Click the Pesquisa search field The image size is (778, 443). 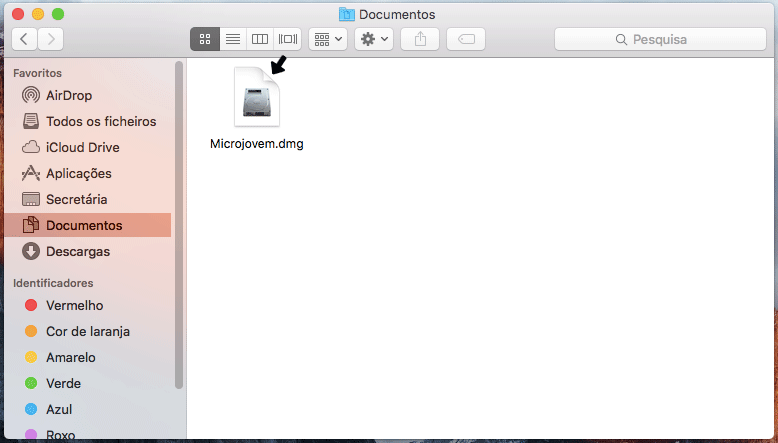[660, 39]
